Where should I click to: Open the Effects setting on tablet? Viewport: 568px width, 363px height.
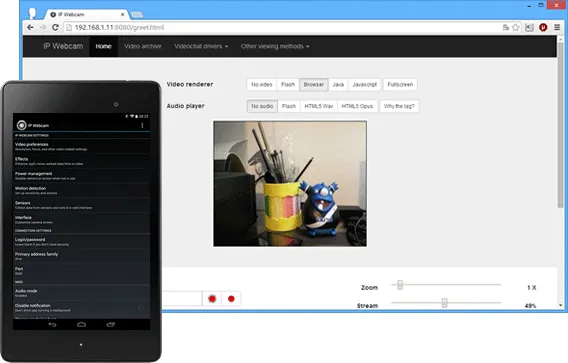[82, 161]
